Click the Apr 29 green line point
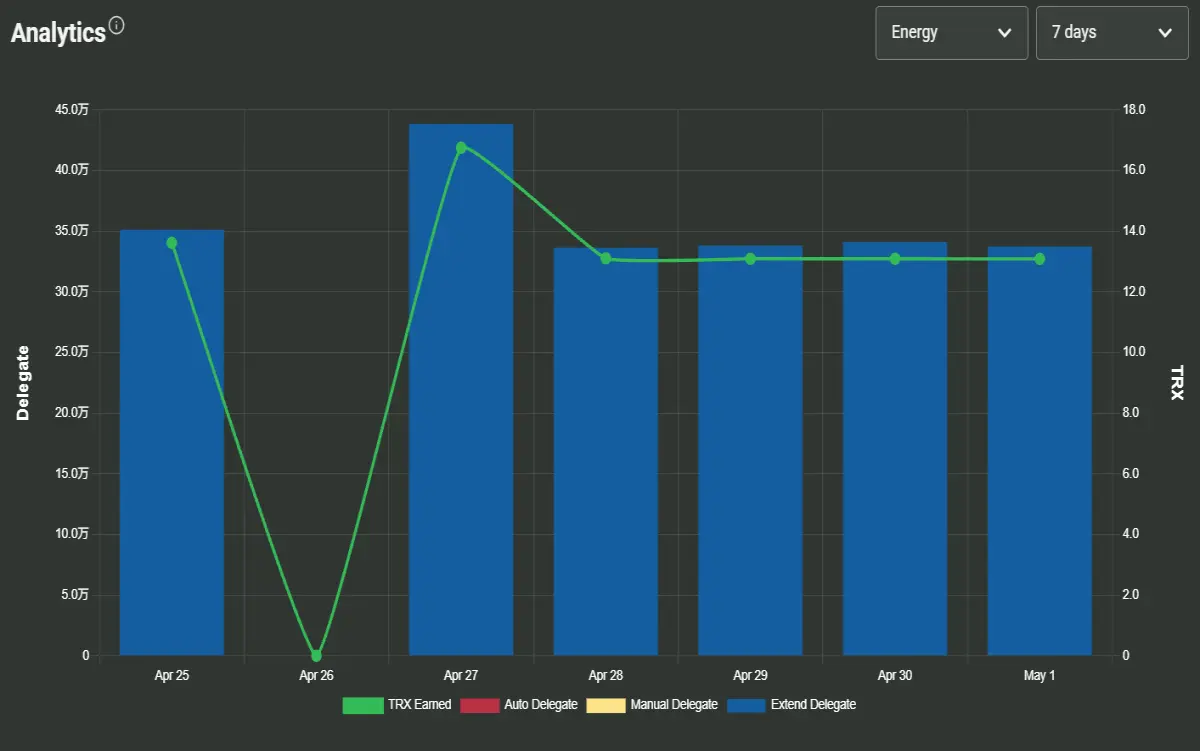Viewport: 1200px width, 751px height. [750, 259]
